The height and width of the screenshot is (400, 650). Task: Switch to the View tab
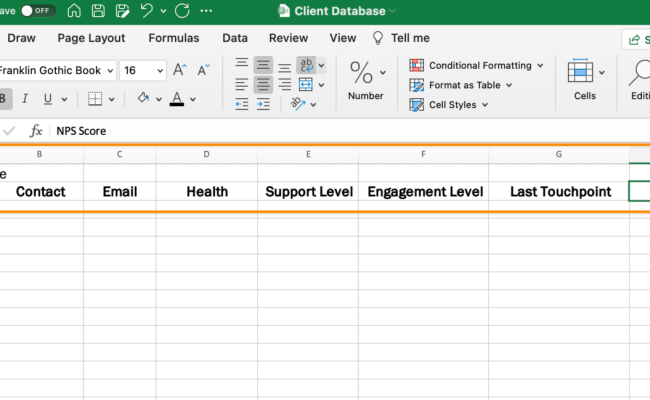(343, 38)
